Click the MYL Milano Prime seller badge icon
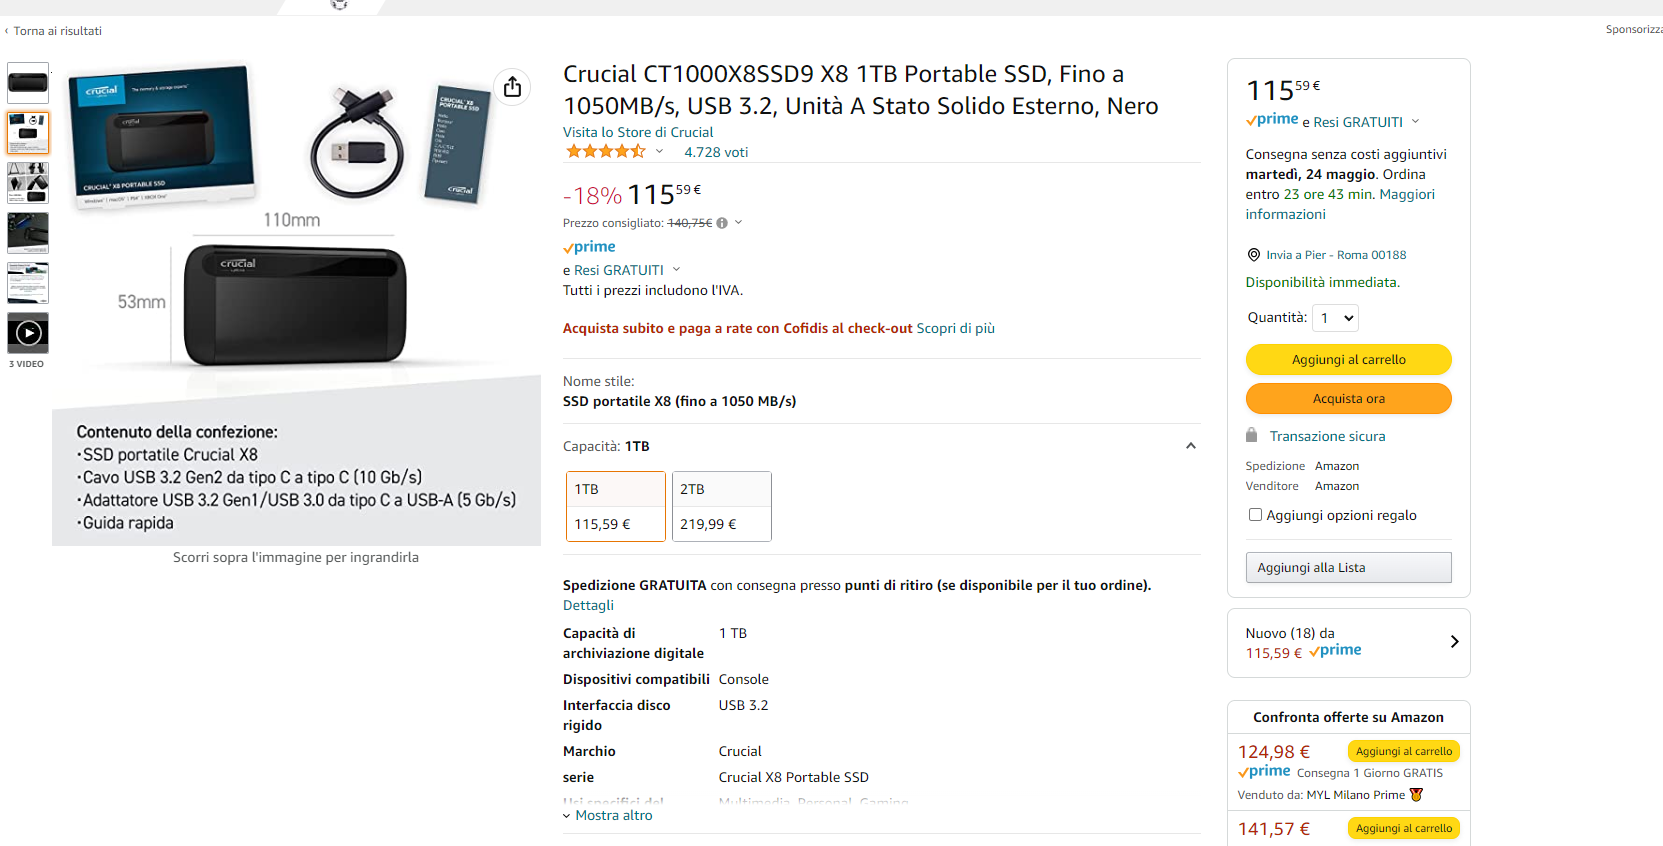 pos(1416,795)
